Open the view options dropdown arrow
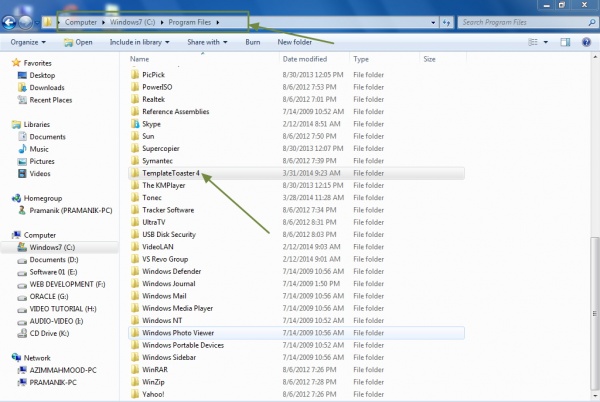The height and width of the screenshot is (402, 600). pos(546,42)
